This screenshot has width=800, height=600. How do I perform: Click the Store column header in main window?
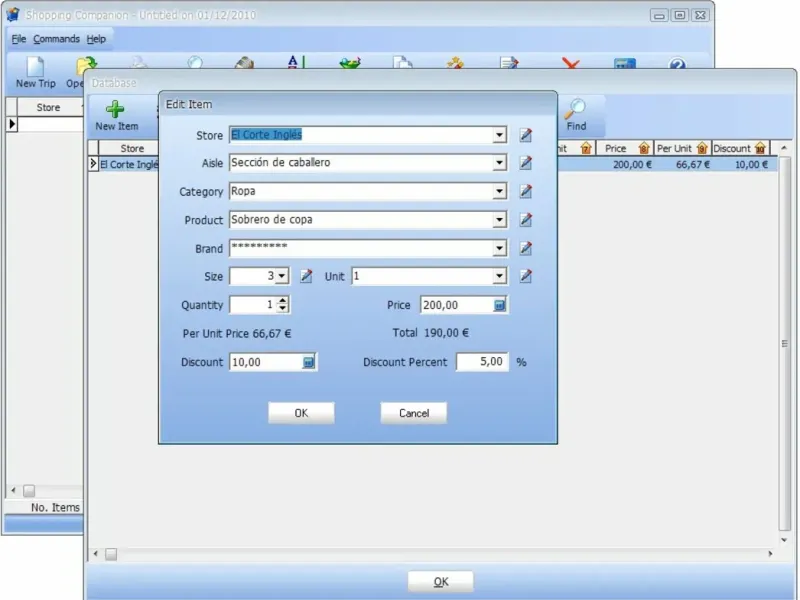(x=48, y=108)
